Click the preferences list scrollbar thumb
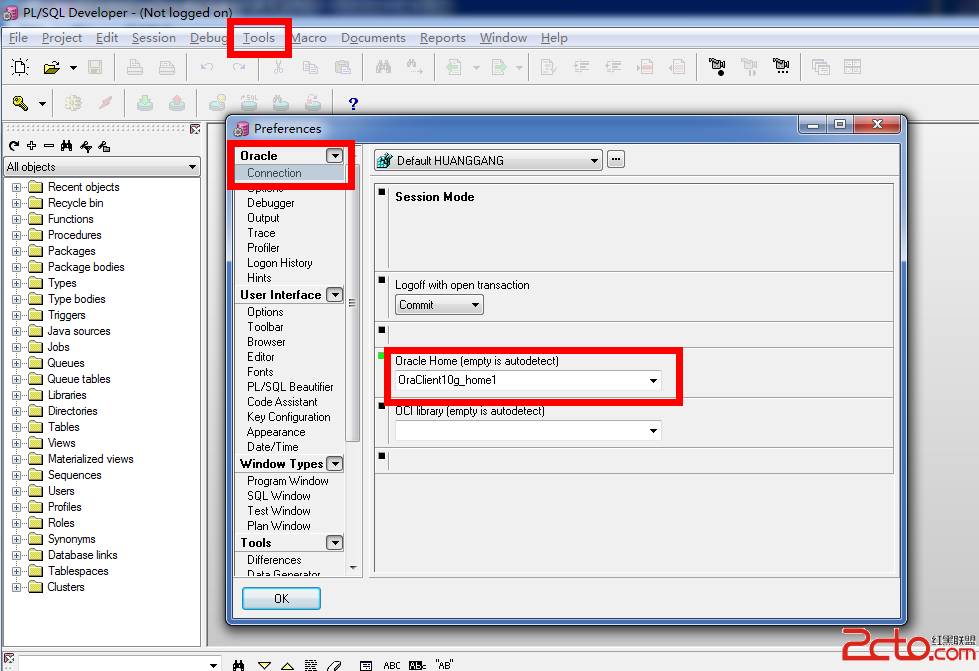The image size is (979, 671). click(x=352, y=303)
